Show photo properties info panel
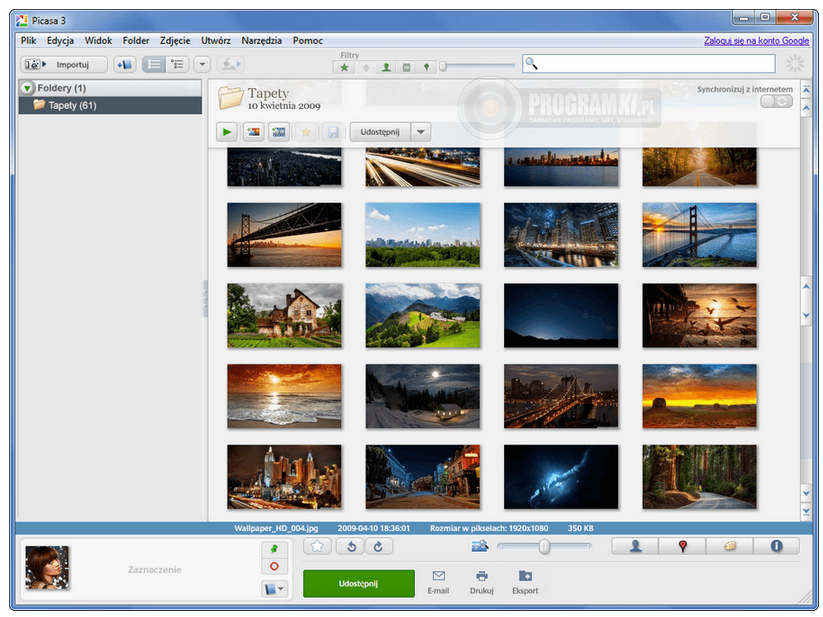Viewport: 823px width, 617px height. pyautogui.click(x=776, y=546)
